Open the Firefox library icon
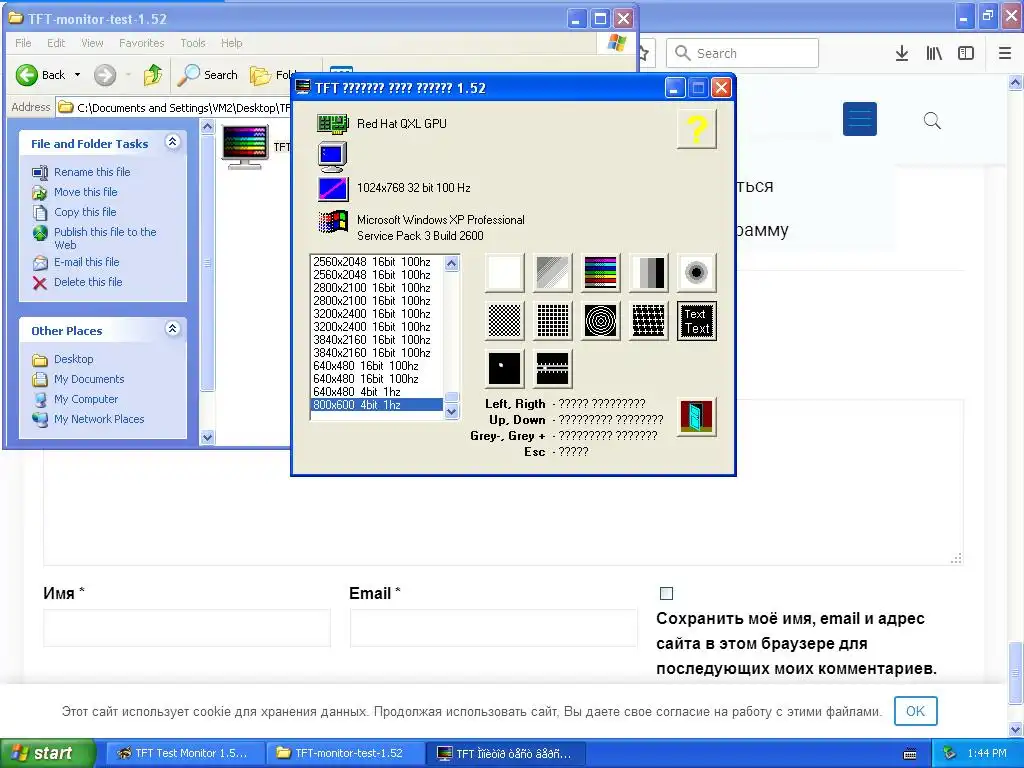This screenshot has width=1024, height=768. click(934, 54)
